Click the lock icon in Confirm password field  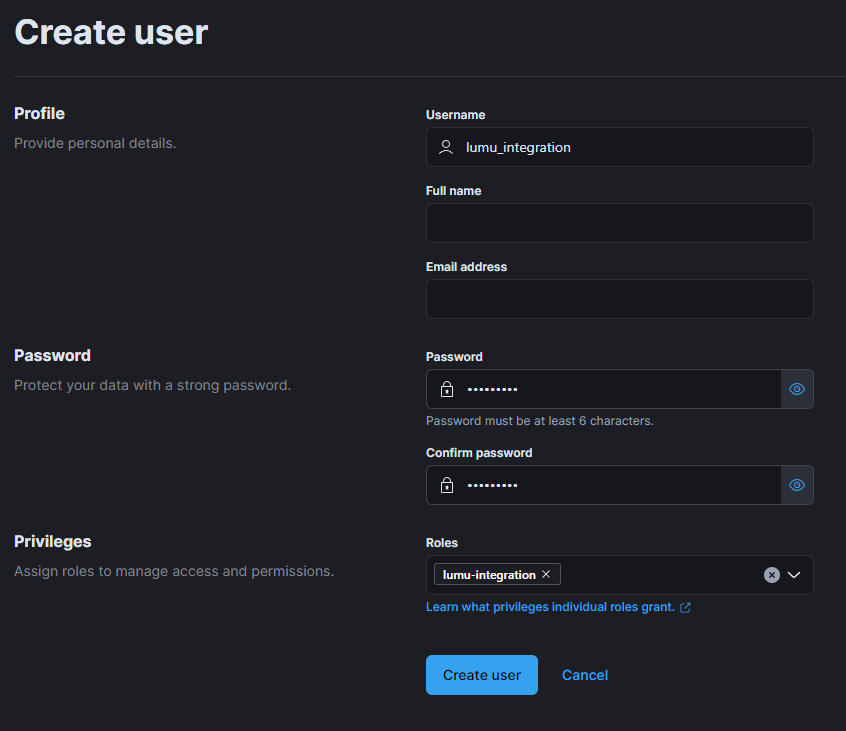coord(447,485)
